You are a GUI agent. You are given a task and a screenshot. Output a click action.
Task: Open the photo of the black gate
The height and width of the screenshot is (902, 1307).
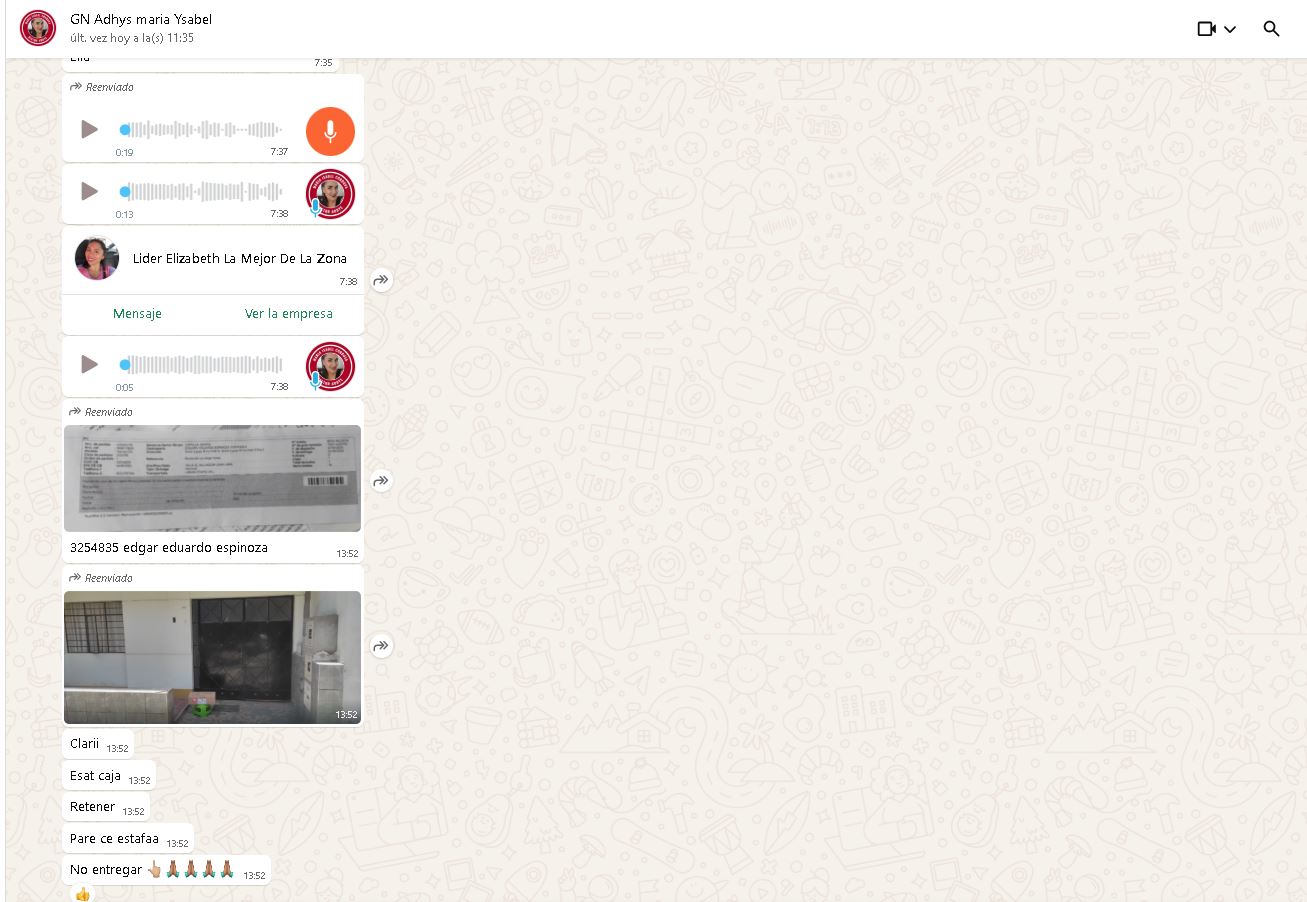pos(212,657)
